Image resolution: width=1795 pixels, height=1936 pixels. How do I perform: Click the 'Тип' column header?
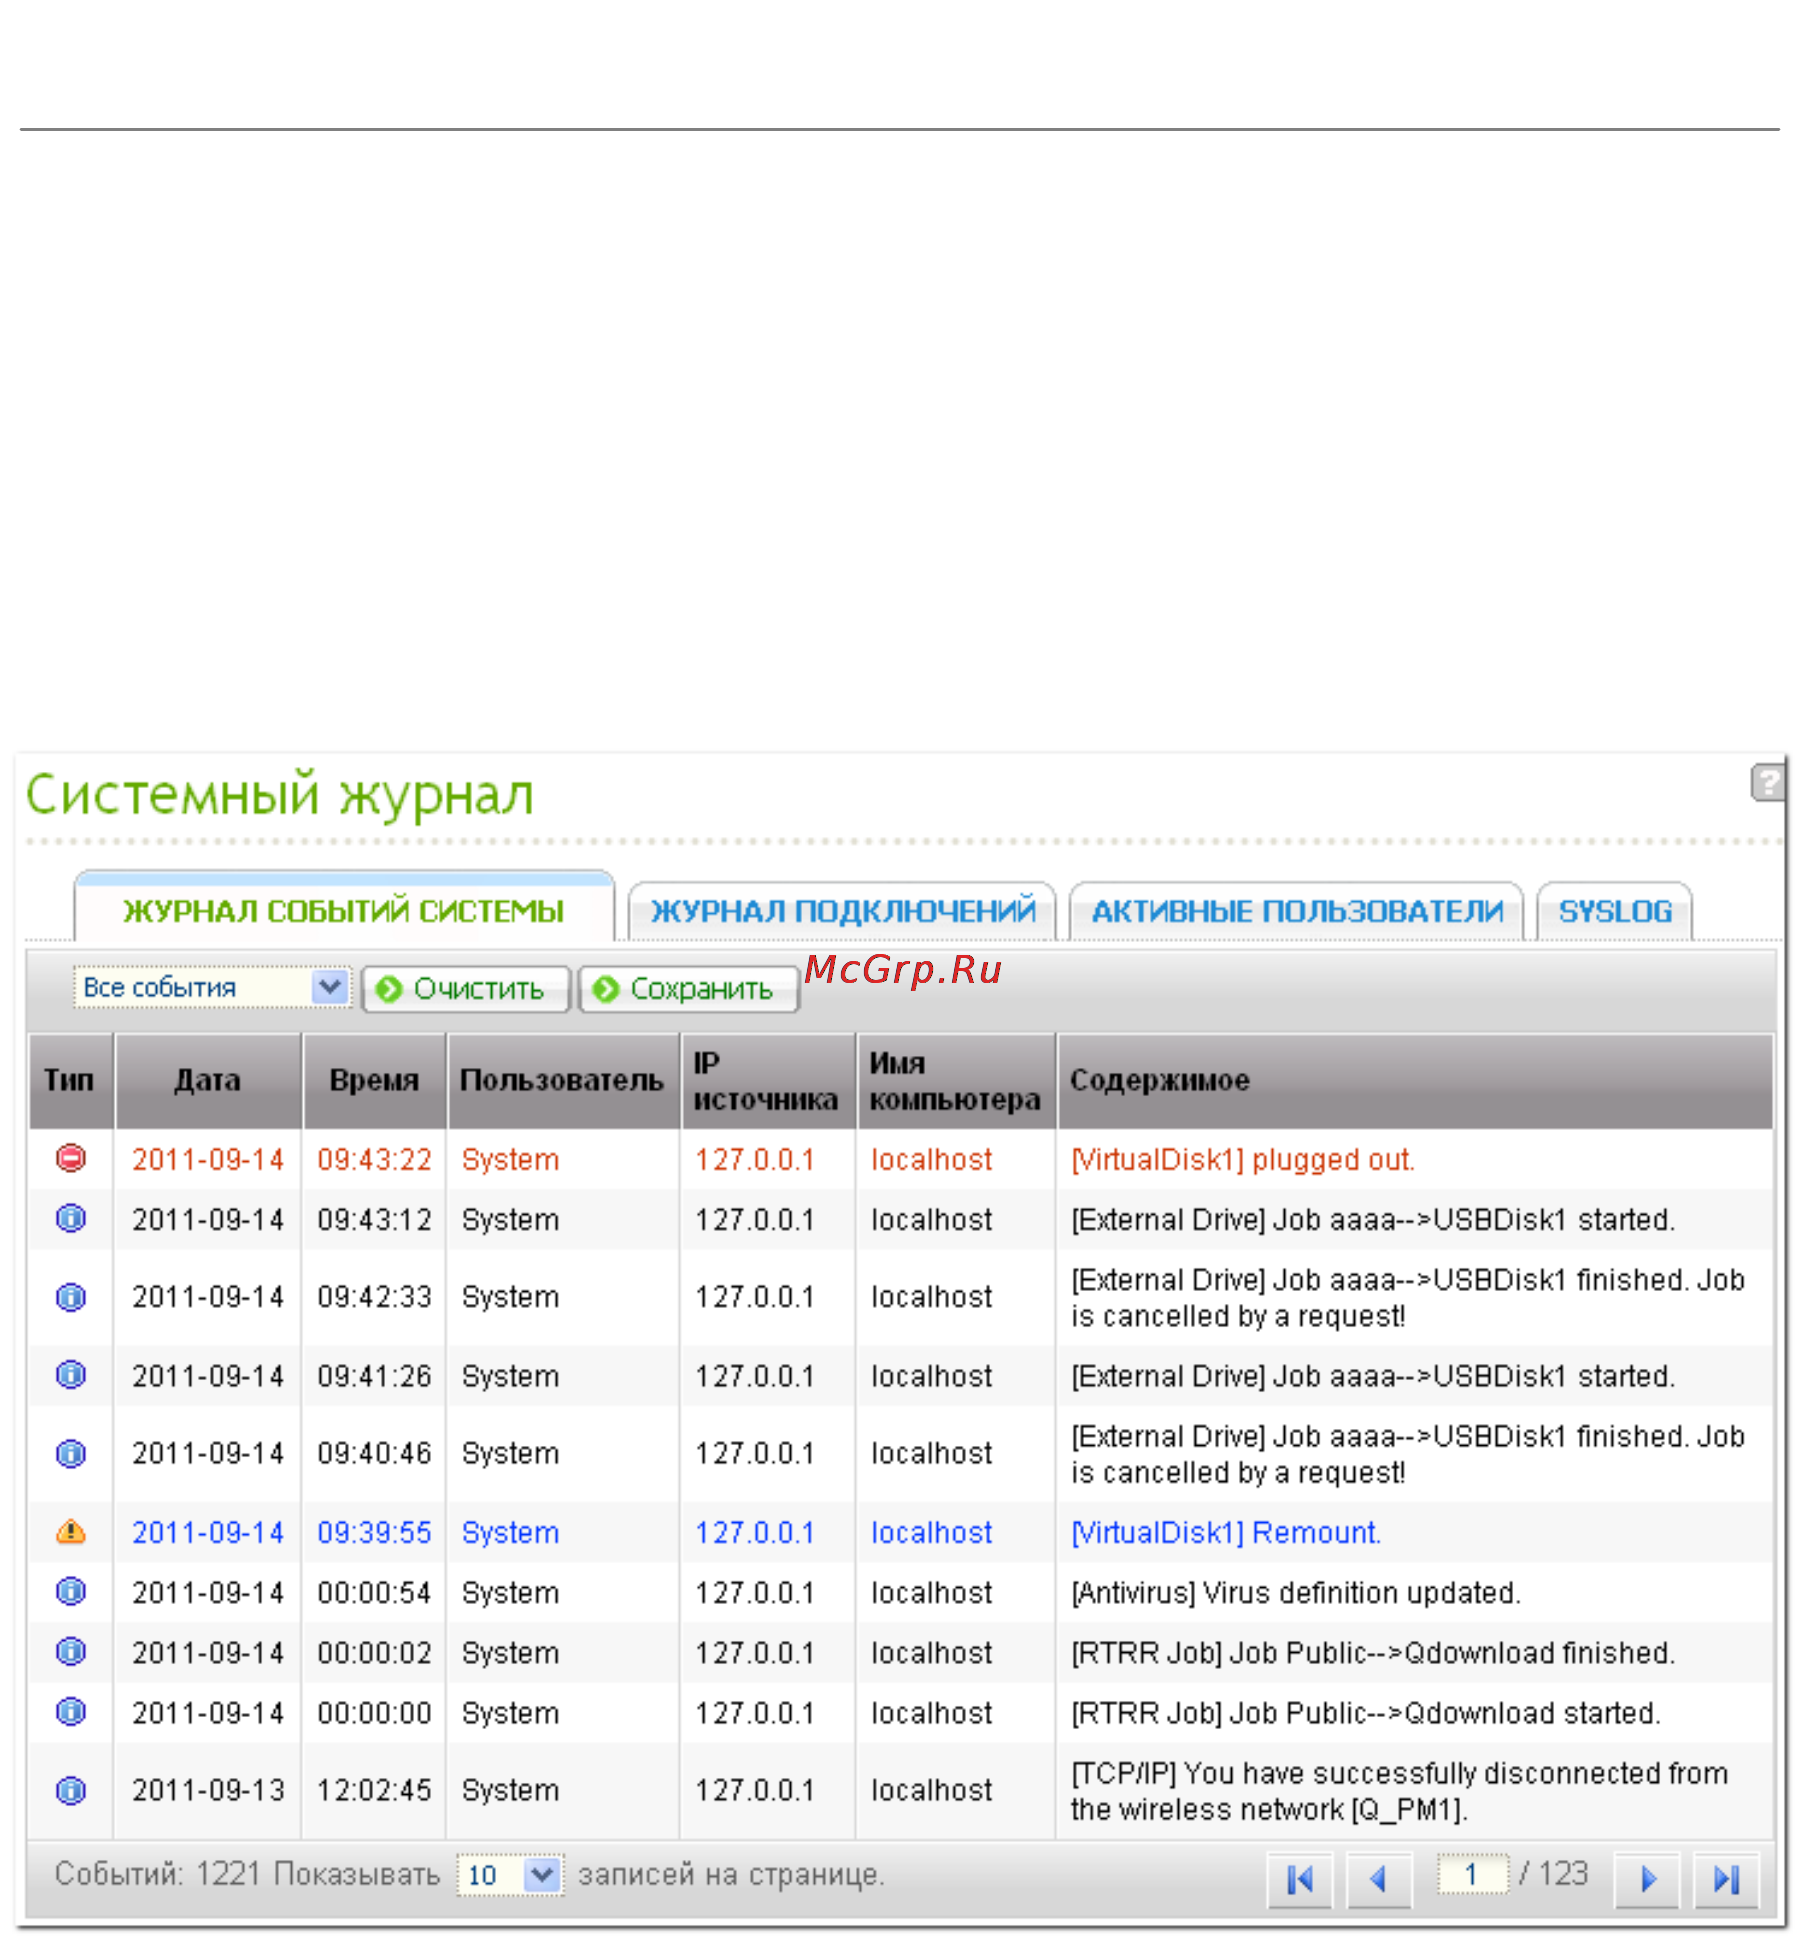[71, 1080]
